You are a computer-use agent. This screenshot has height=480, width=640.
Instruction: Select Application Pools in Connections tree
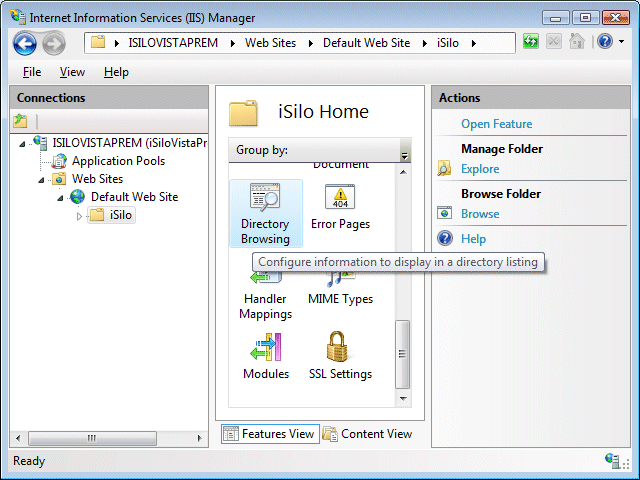coord(118,161)
